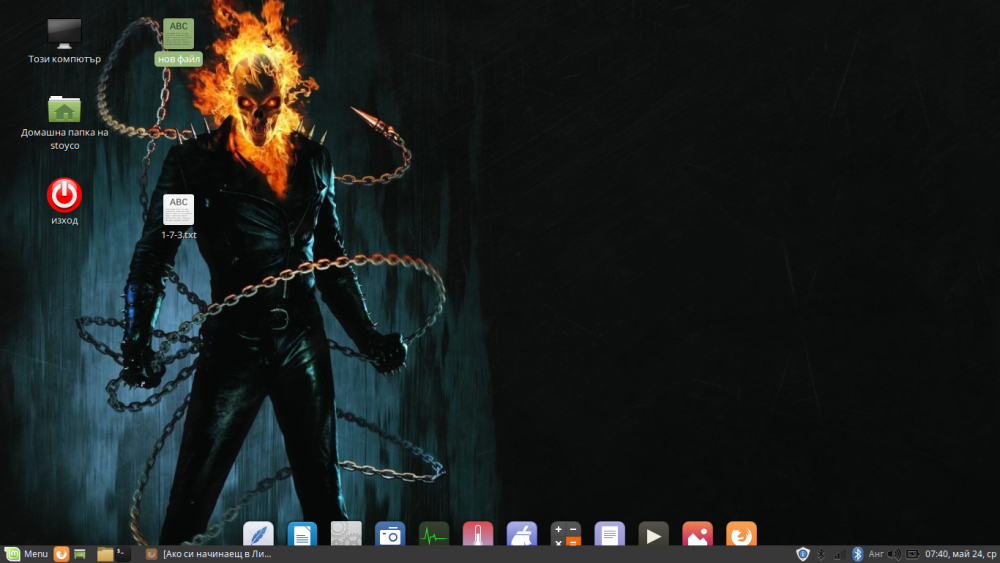Launch LibreOffice Writer from the dock

302,534
